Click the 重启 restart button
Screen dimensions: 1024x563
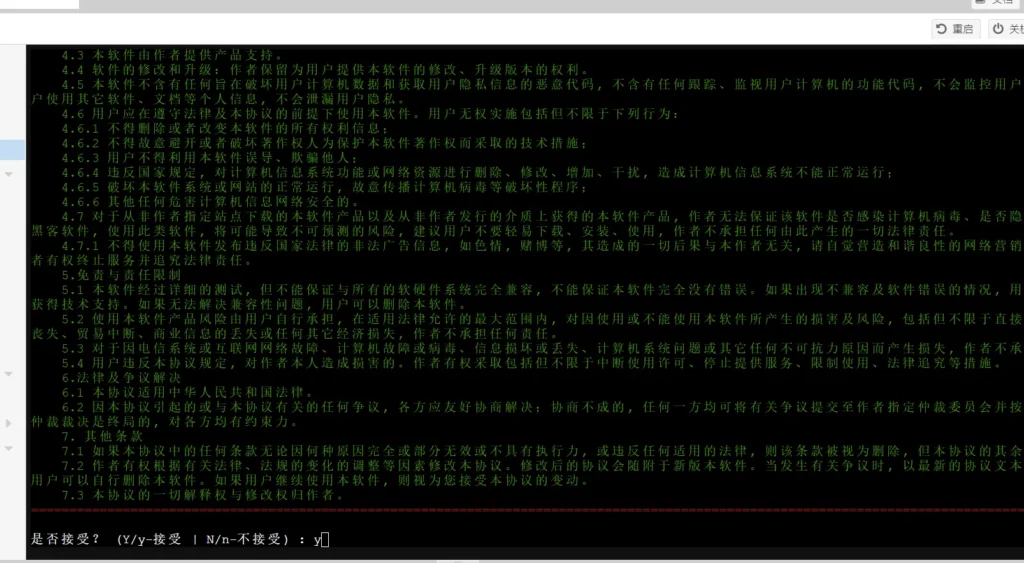coord(955,29)
